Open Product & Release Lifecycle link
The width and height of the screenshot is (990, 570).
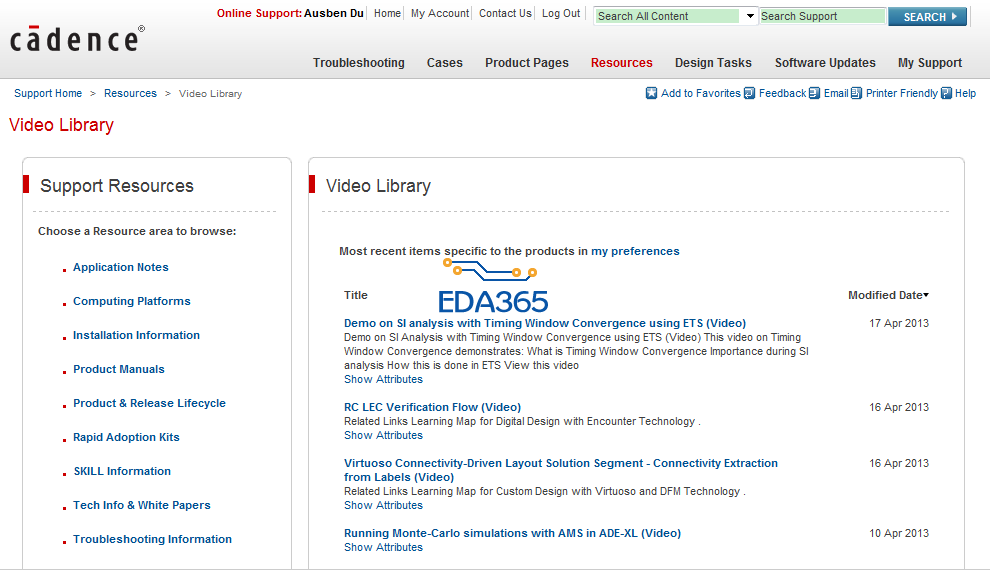pos(149,403)
